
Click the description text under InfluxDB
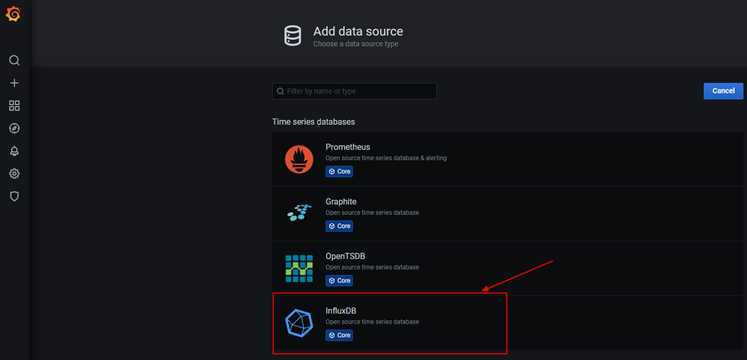point(372,322)
